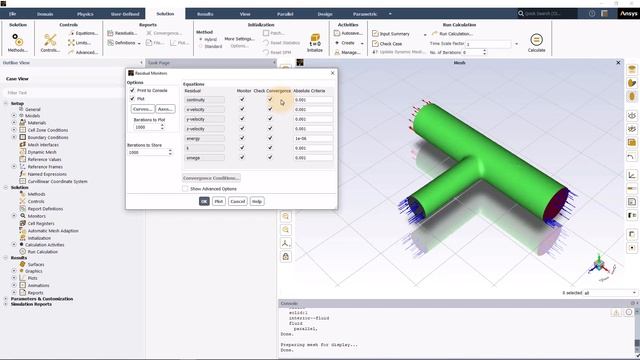Click OK in Residual Monitors dialog
The image size is (640, 360).
204,201
